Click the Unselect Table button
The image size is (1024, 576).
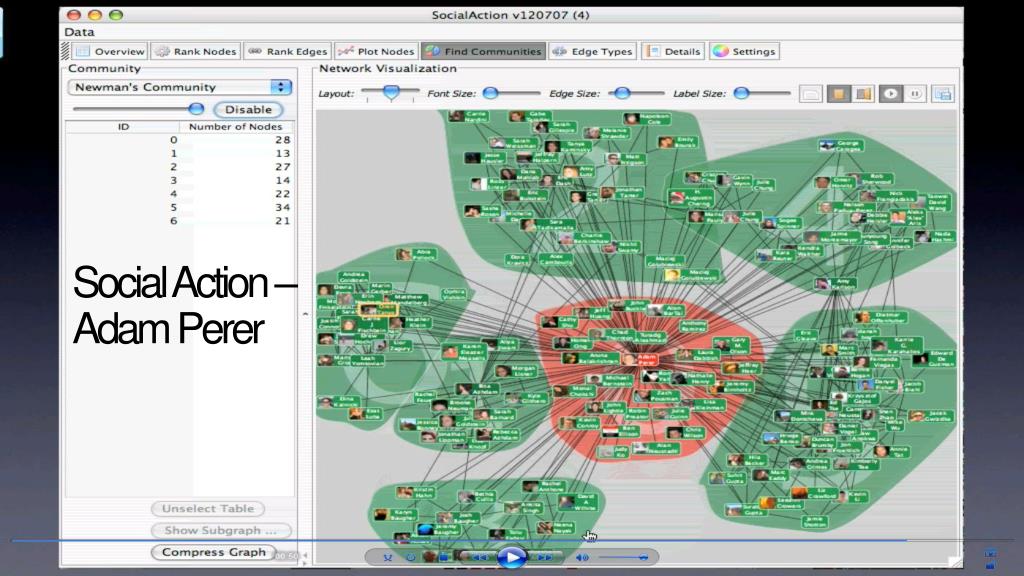[208, 509]
